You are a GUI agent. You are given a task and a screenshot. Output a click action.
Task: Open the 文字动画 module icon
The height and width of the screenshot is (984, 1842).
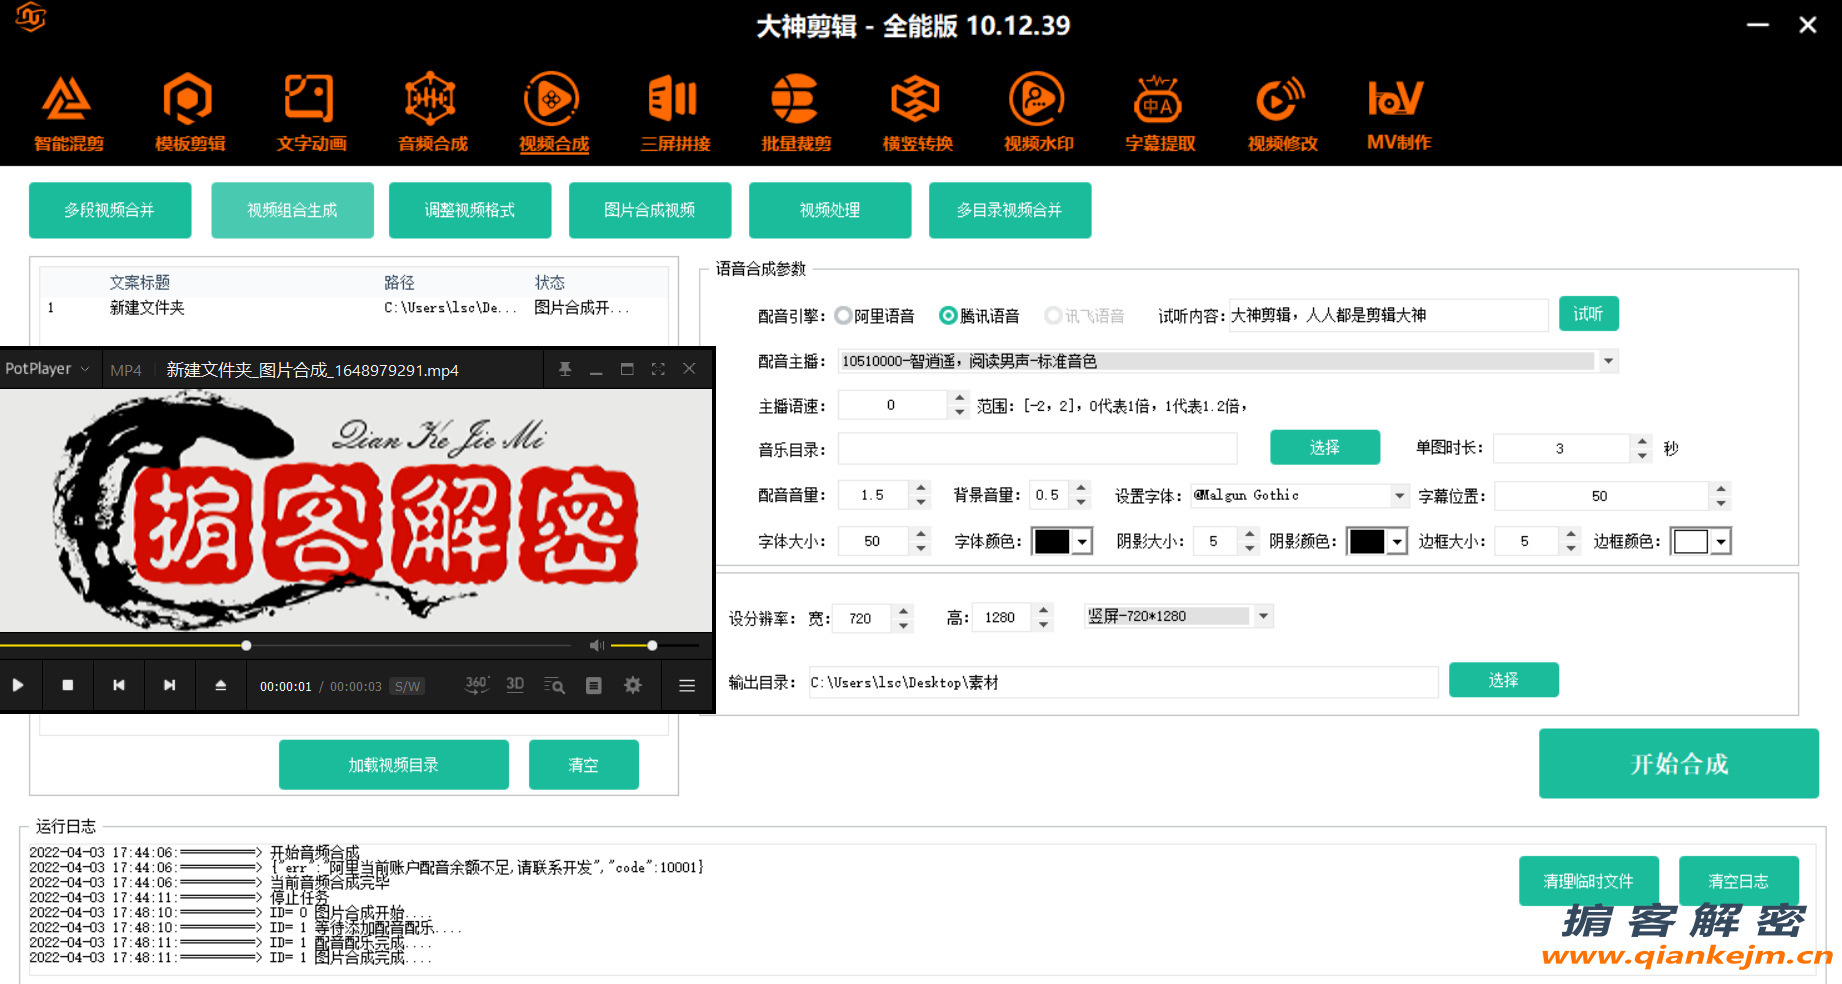click(311, 112)
